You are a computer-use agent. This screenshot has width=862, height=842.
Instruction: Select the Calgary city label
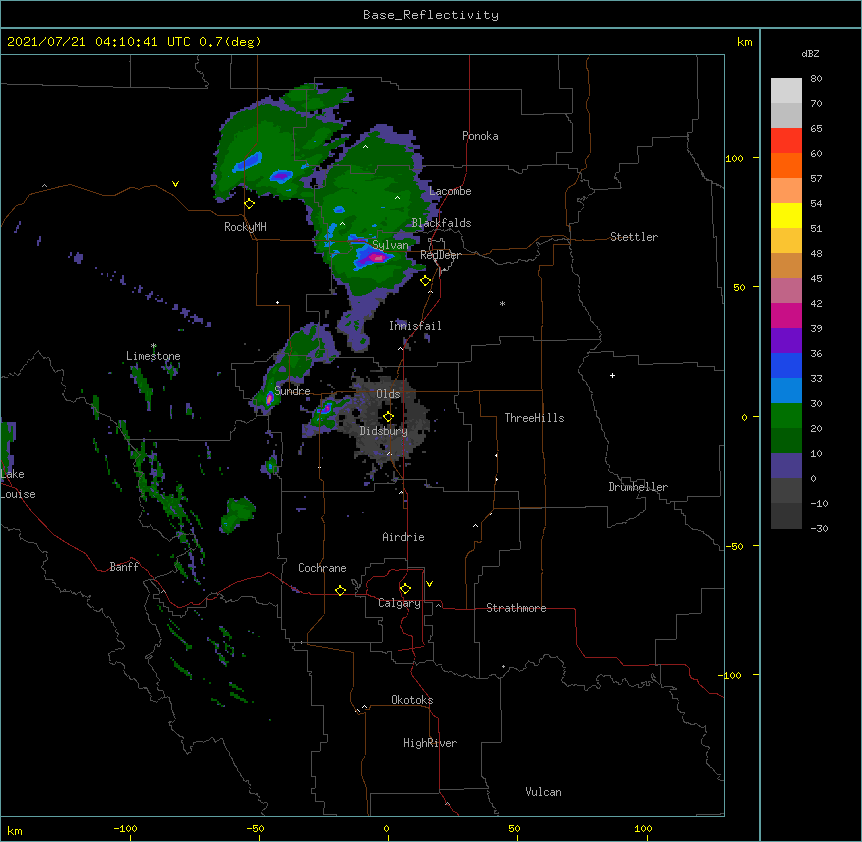399,603
